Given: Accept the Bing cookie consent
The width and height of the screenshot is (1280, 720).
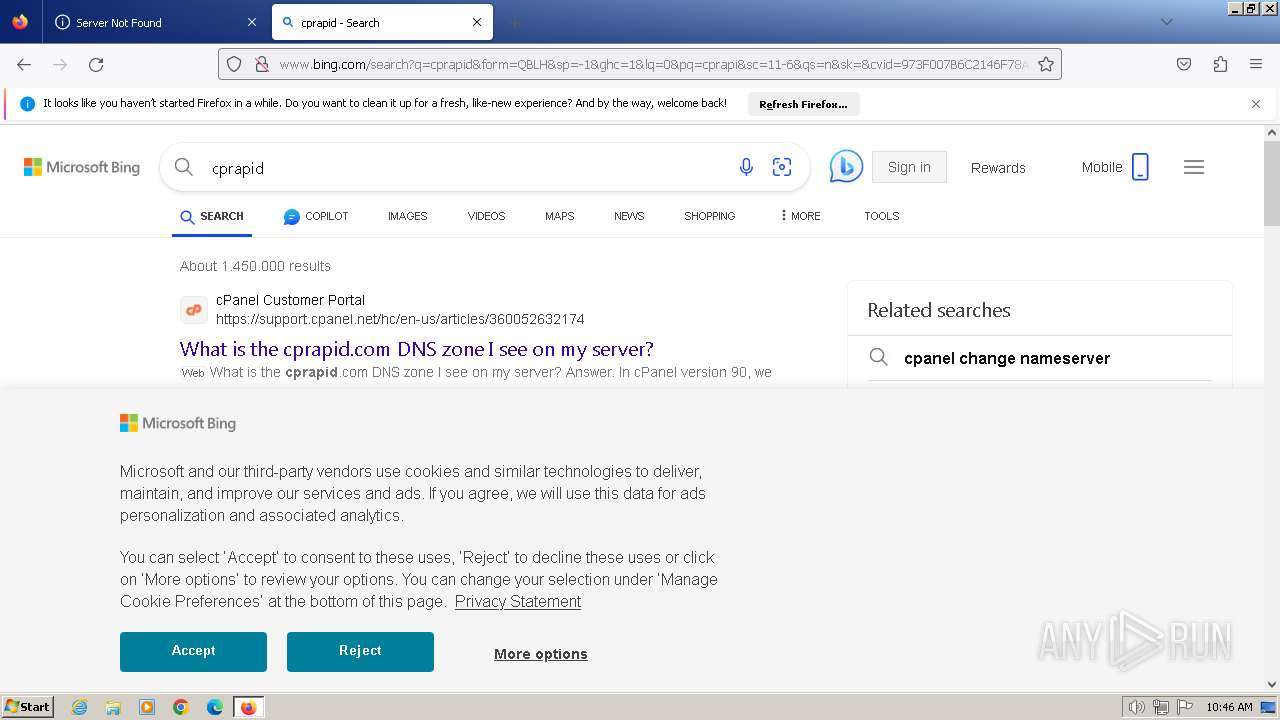Looking at the screenshot, I should [x=193, y=651].
